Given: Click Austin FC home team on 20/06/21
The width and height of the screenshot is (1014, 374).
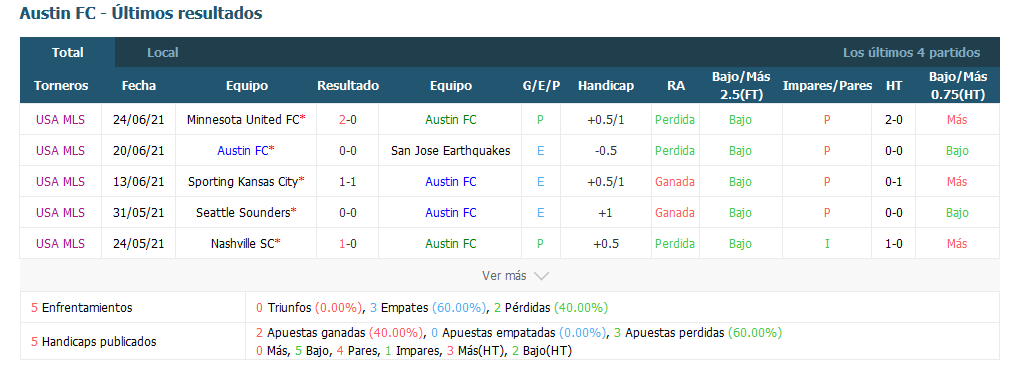Looking at the screenshot, I should click(243, 151).
